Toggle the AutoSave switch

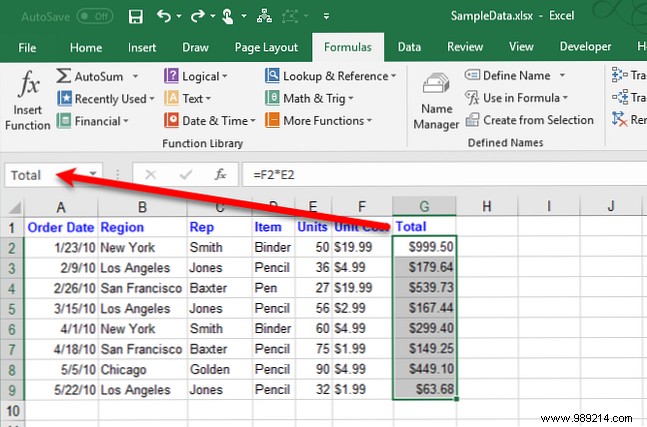(x=95, y=17)
